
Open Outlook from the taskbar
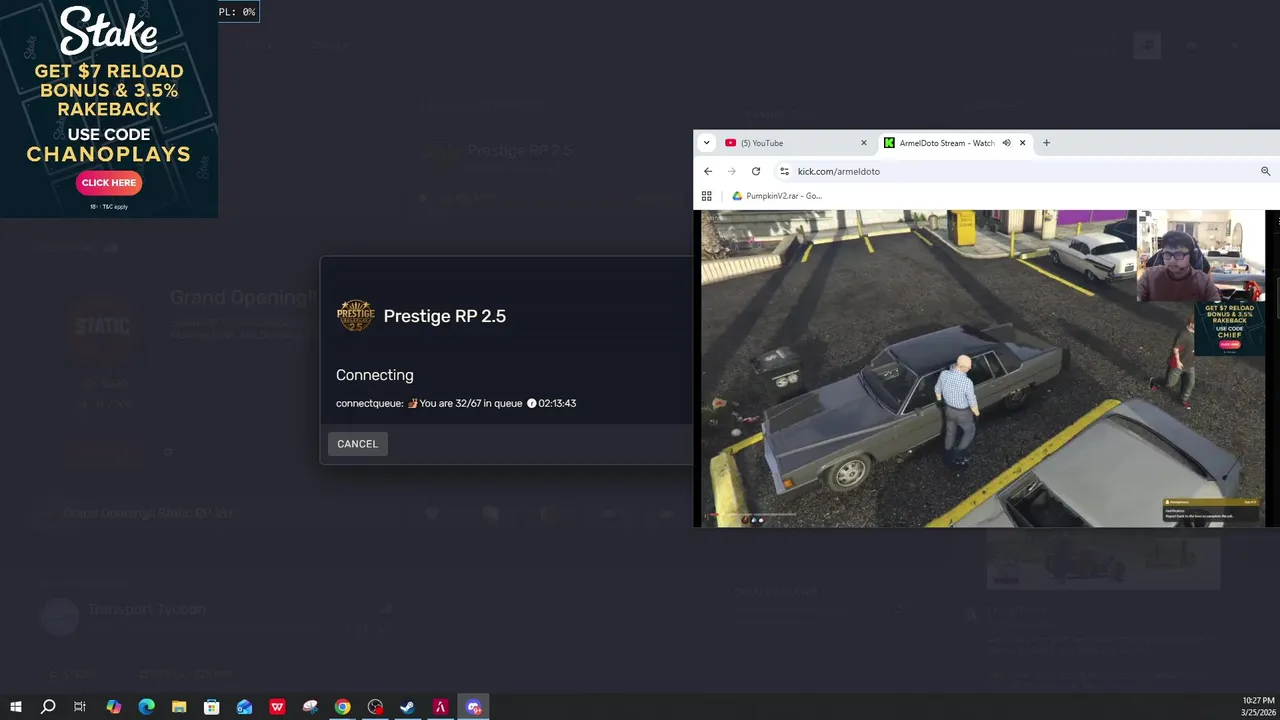point(244,707)
